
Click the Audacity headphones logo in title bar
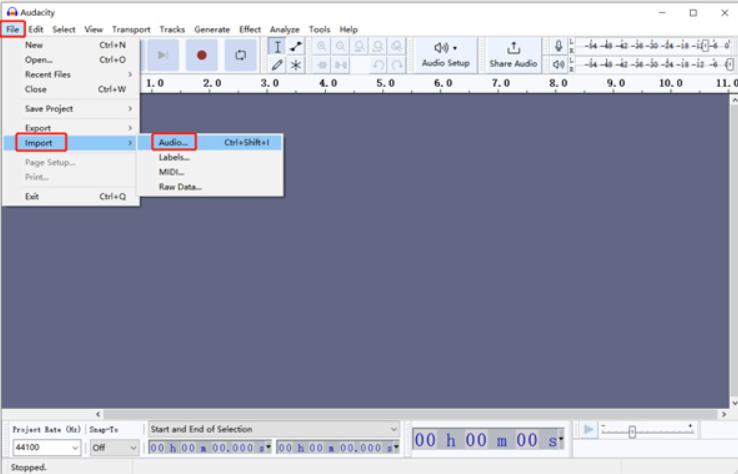point(12,12)
